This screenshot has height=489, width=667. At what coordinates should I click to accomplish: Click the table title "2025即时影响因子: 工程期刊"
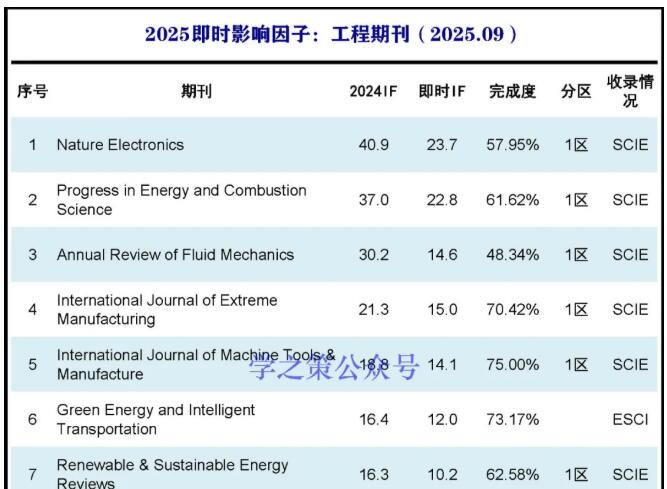tap(331, 33)
